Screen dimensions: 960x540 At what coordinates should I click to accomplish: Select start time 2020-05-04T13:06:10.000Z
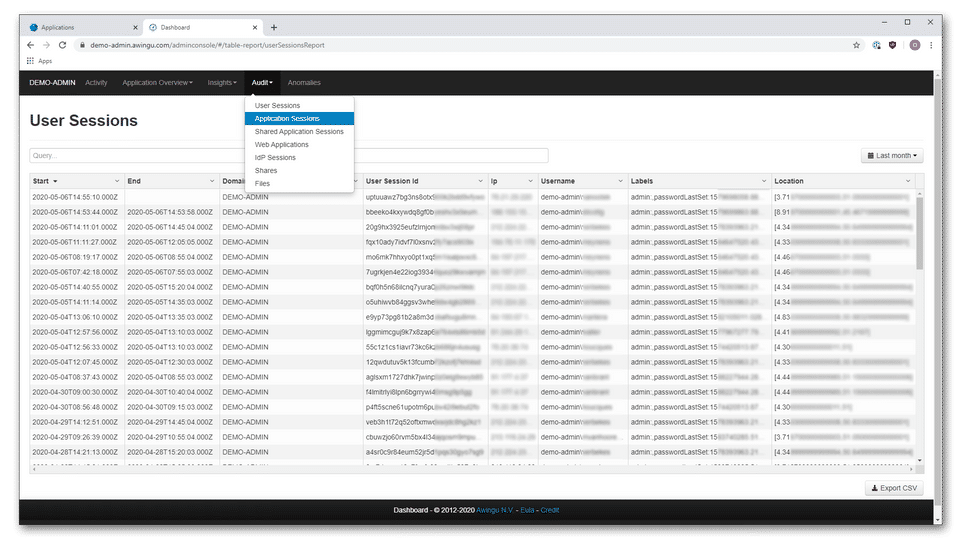75,317
